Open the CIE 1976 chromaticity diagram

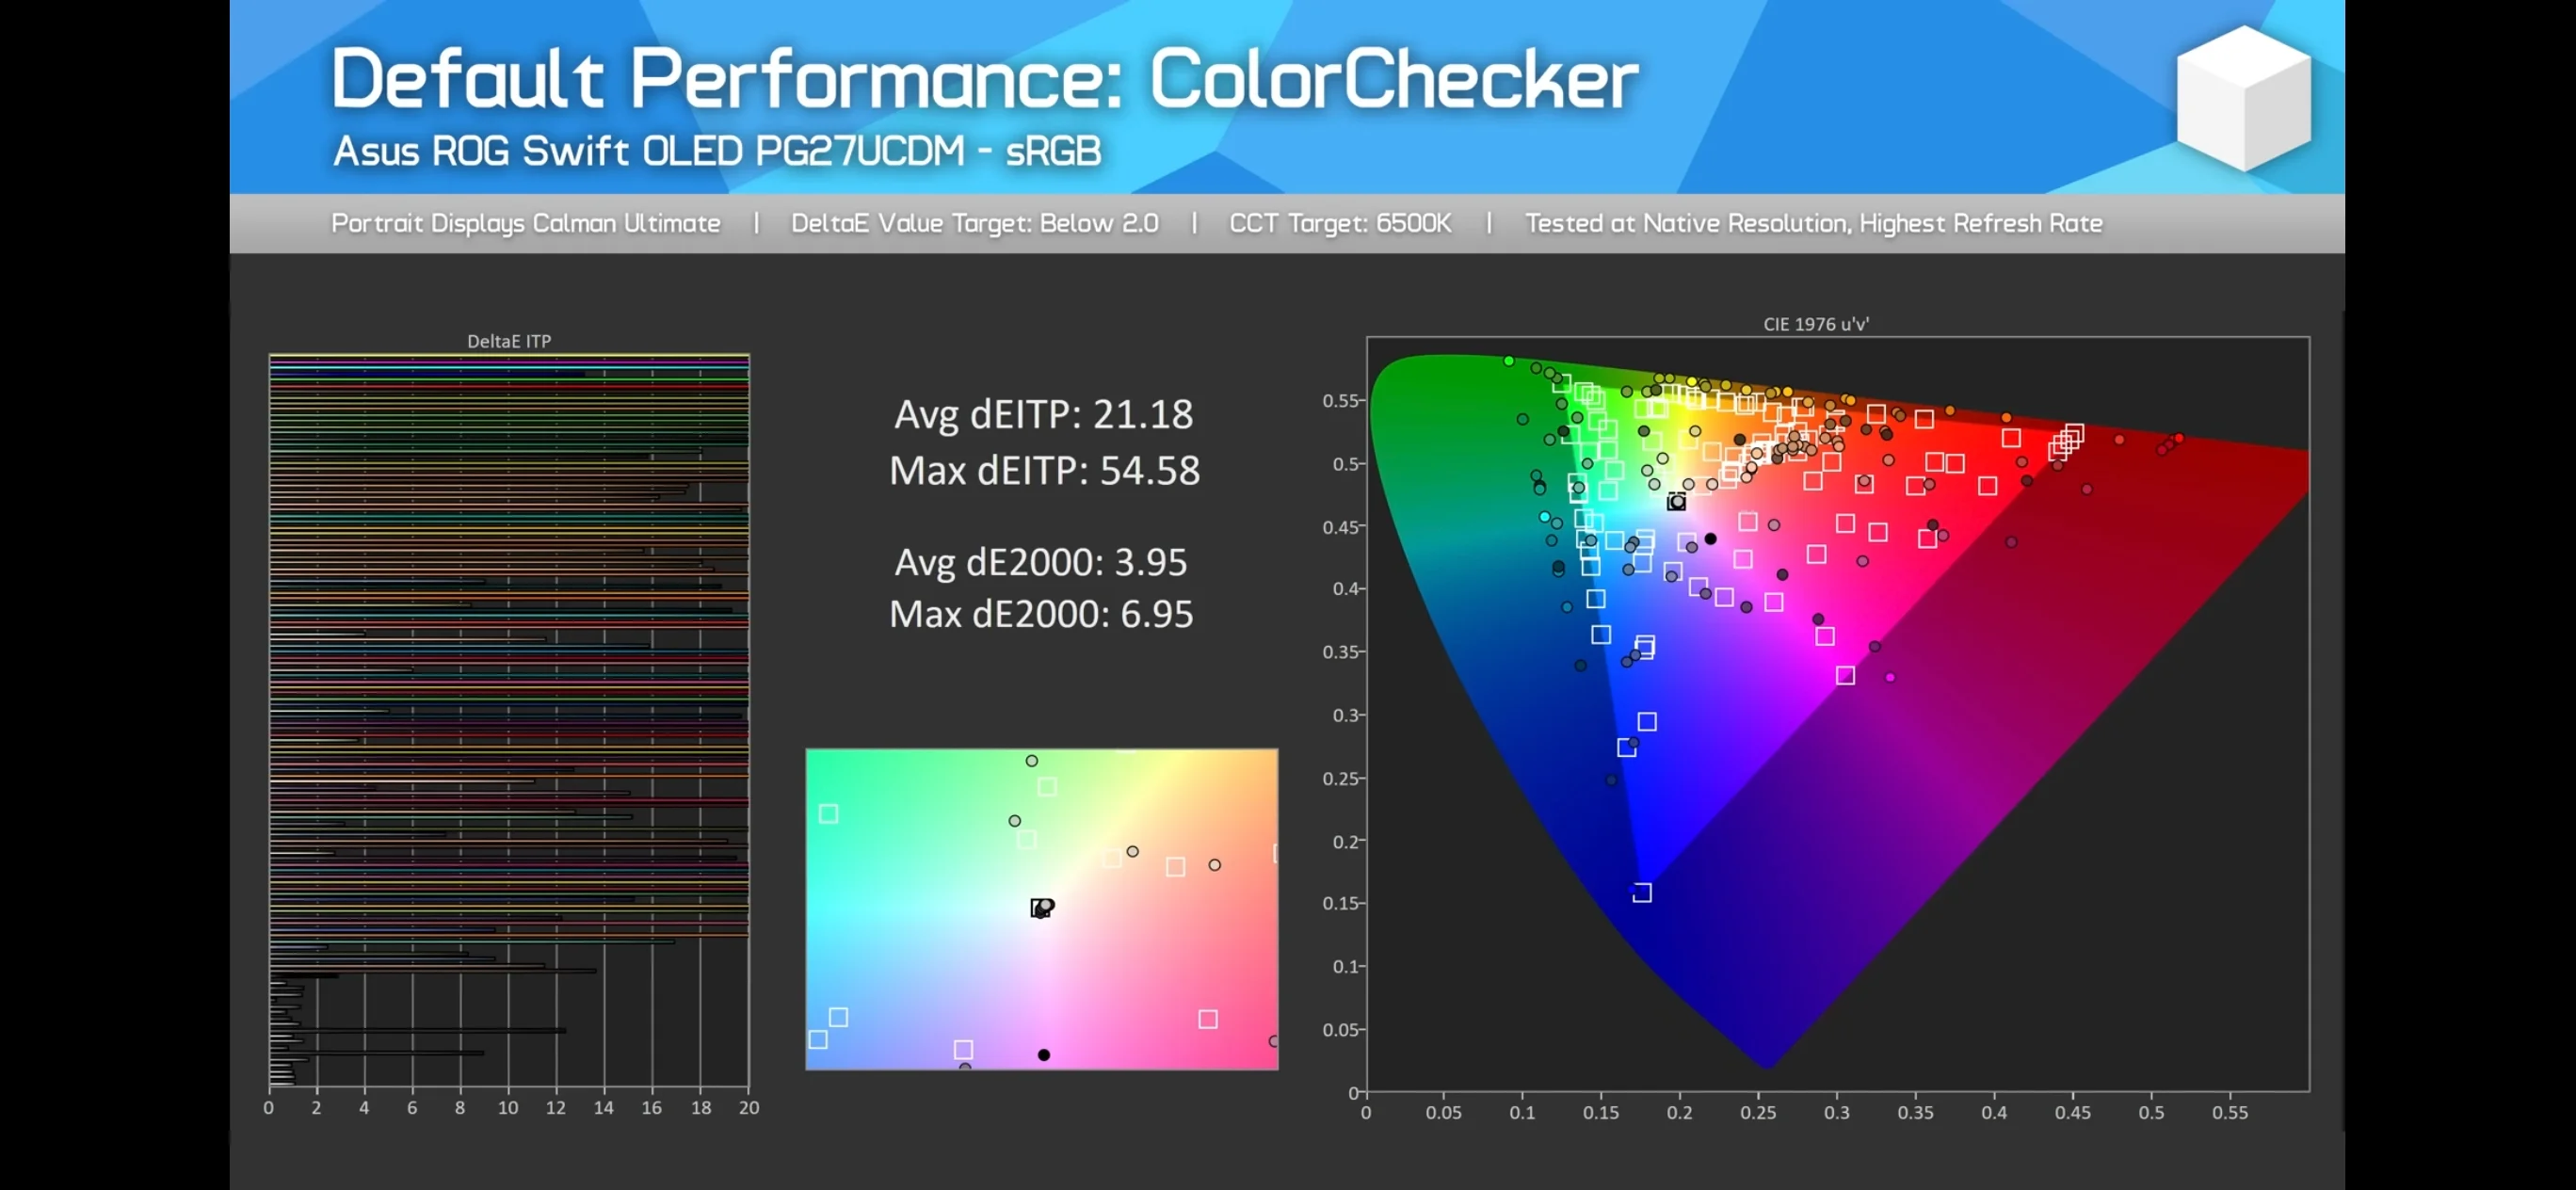tap(1838, 714)
